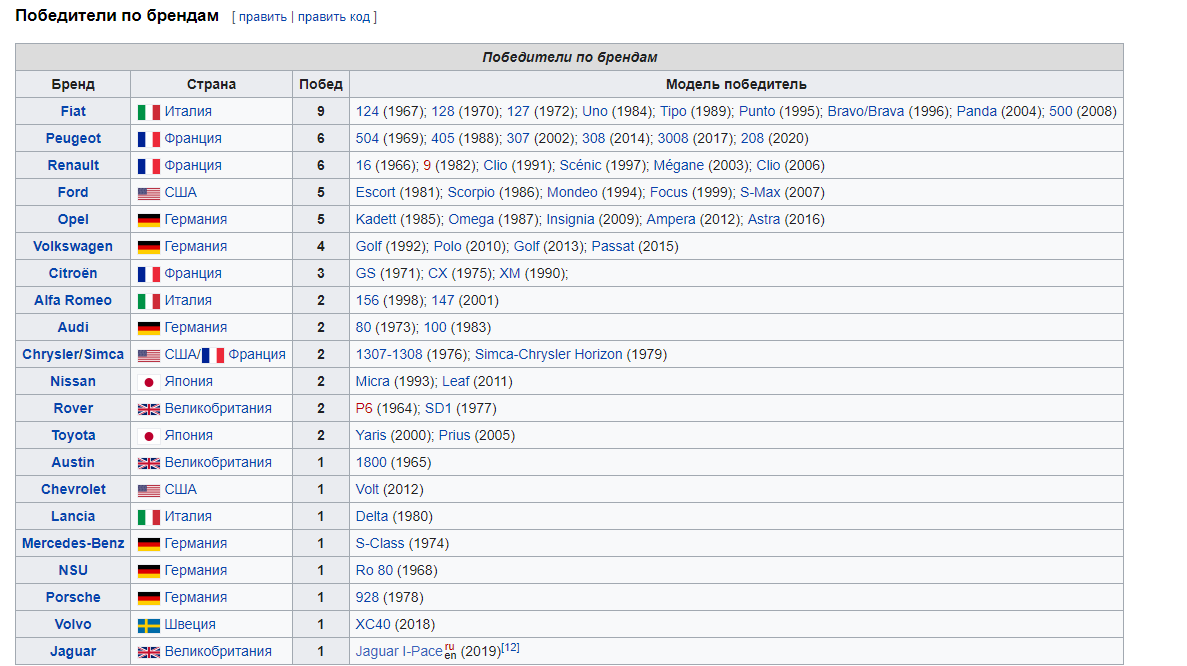Click the Italian flag icon in Fiat row
This screenshot has width=1187, height=666.
coord(148,112)
